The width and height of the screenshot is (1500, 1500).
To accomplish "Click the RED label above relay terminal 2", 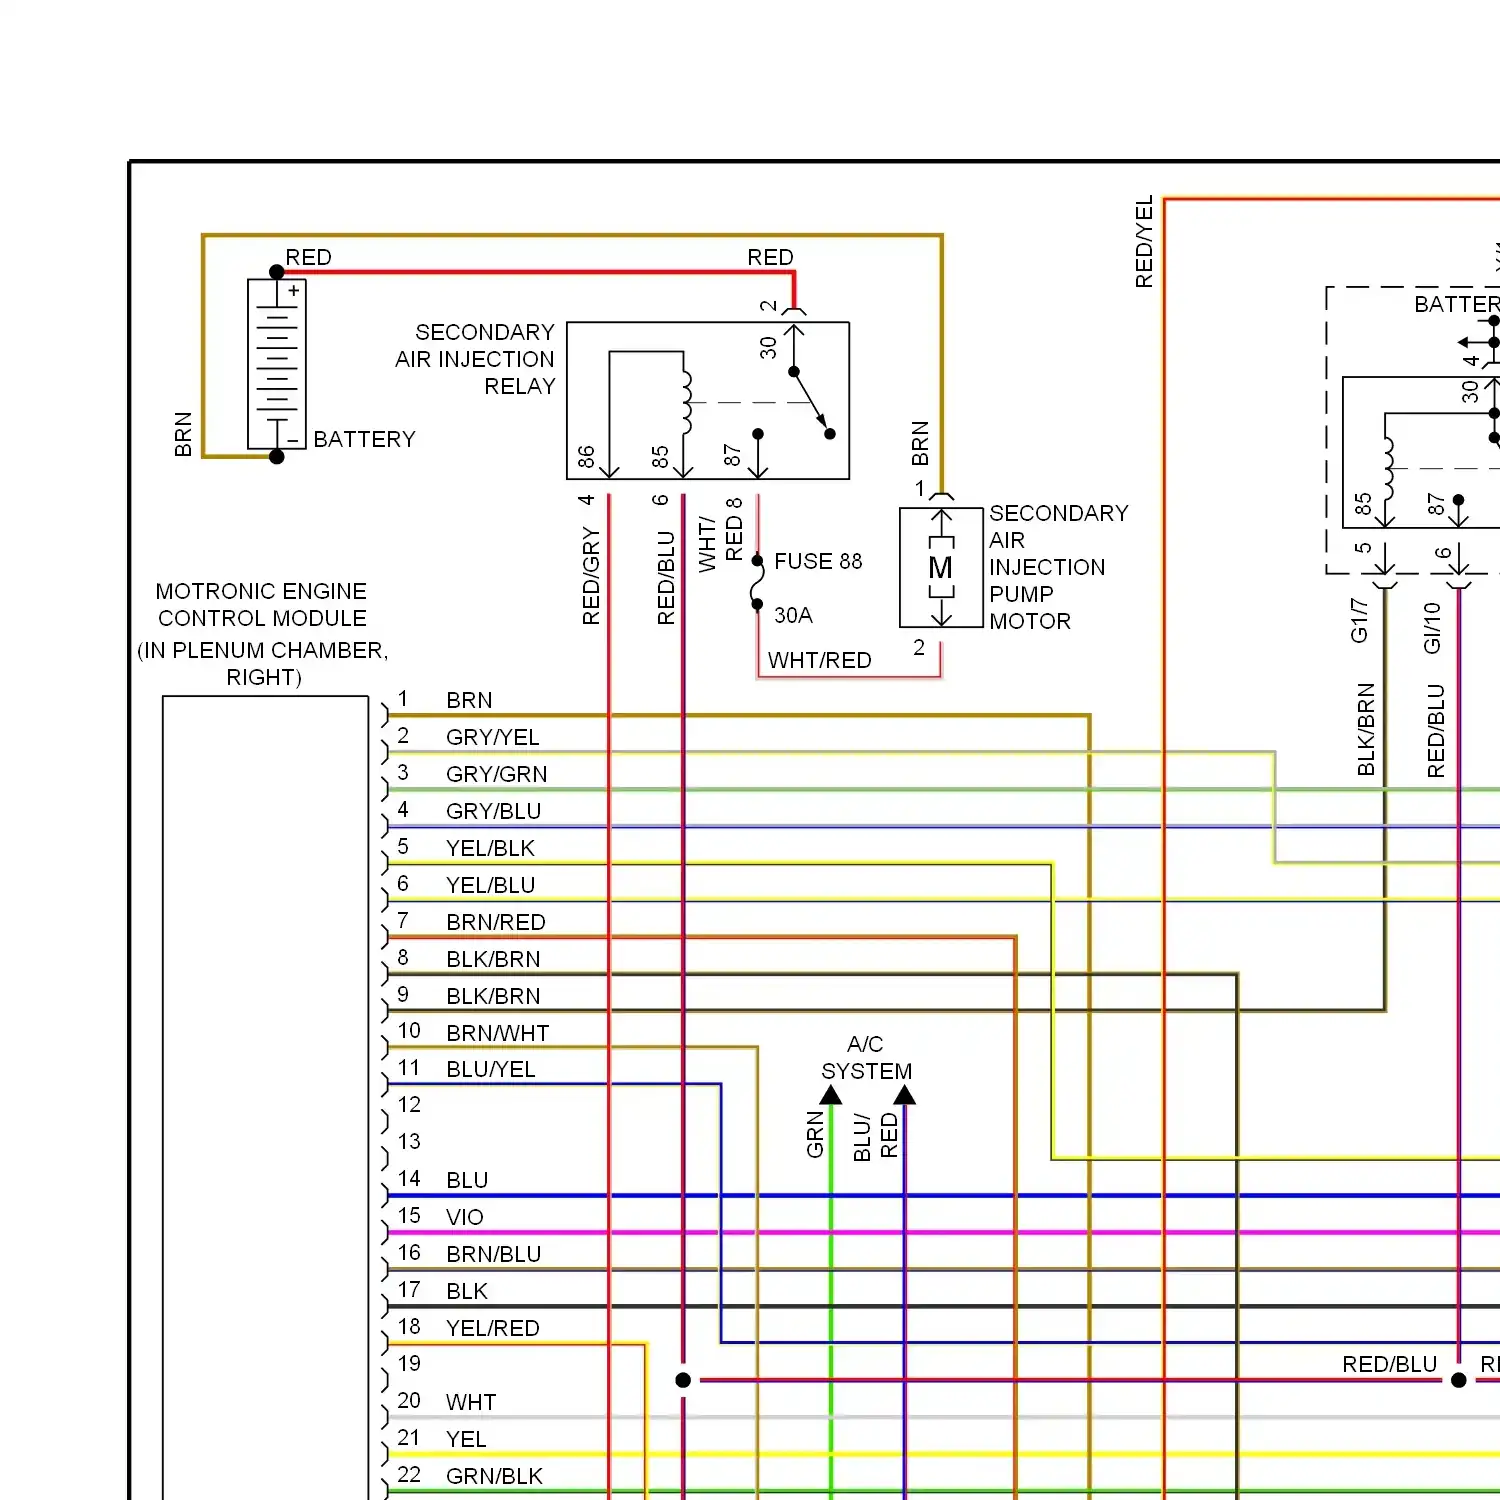I will pyautogui.click(x=770, y=257).
